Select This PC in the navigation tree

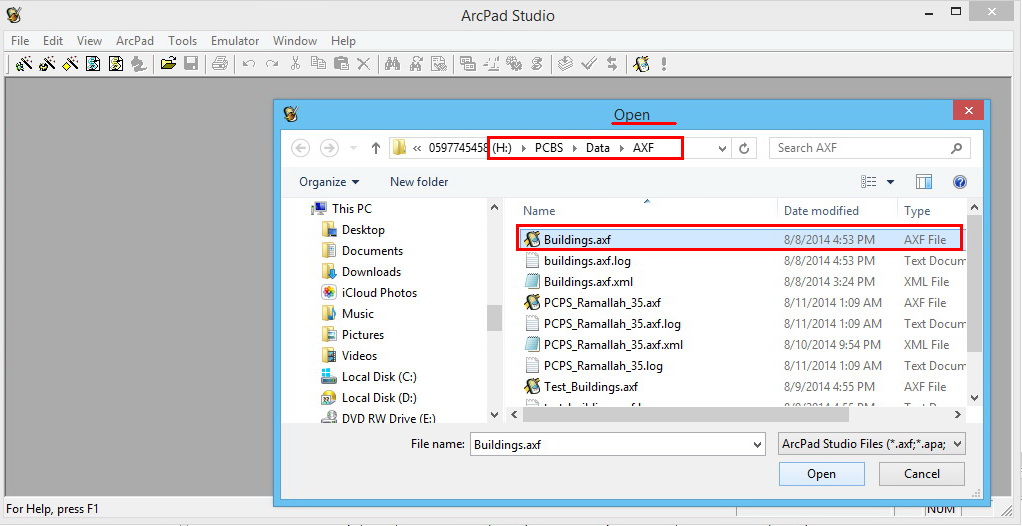point(341,209)
